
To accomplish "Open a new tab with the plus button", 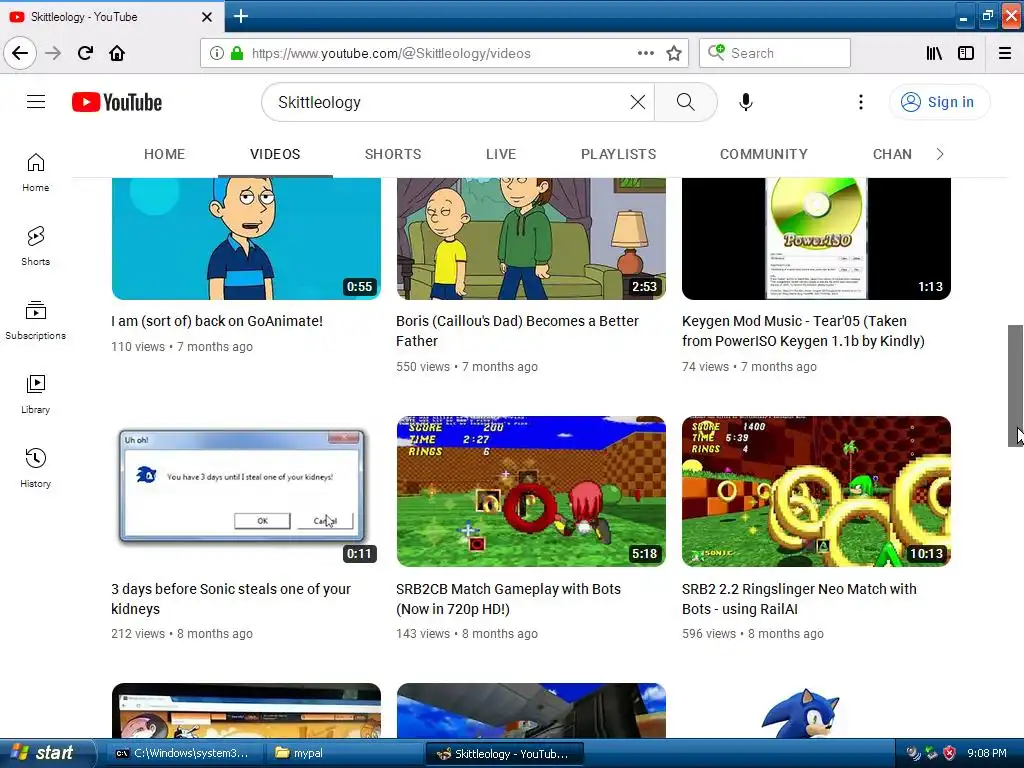I will [240, 16].
